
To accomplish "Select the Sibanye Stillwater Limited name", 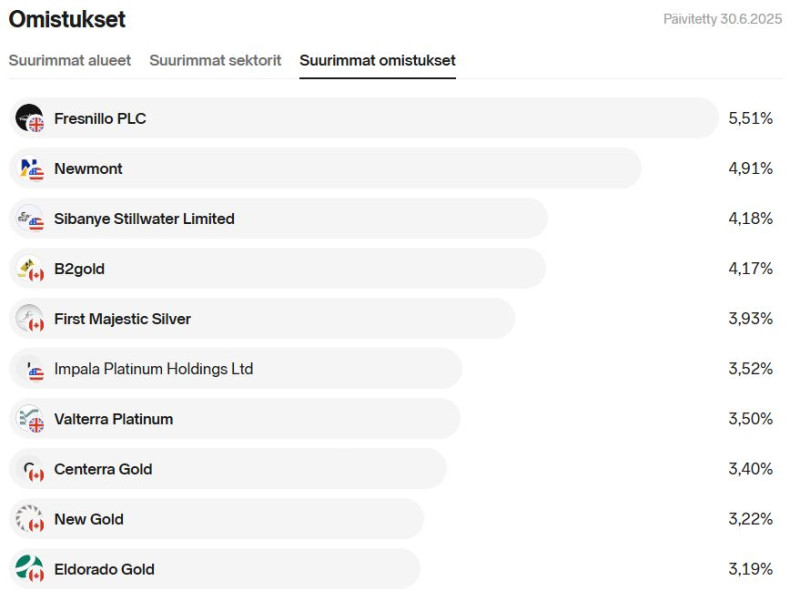I will (x=144, y=218).
